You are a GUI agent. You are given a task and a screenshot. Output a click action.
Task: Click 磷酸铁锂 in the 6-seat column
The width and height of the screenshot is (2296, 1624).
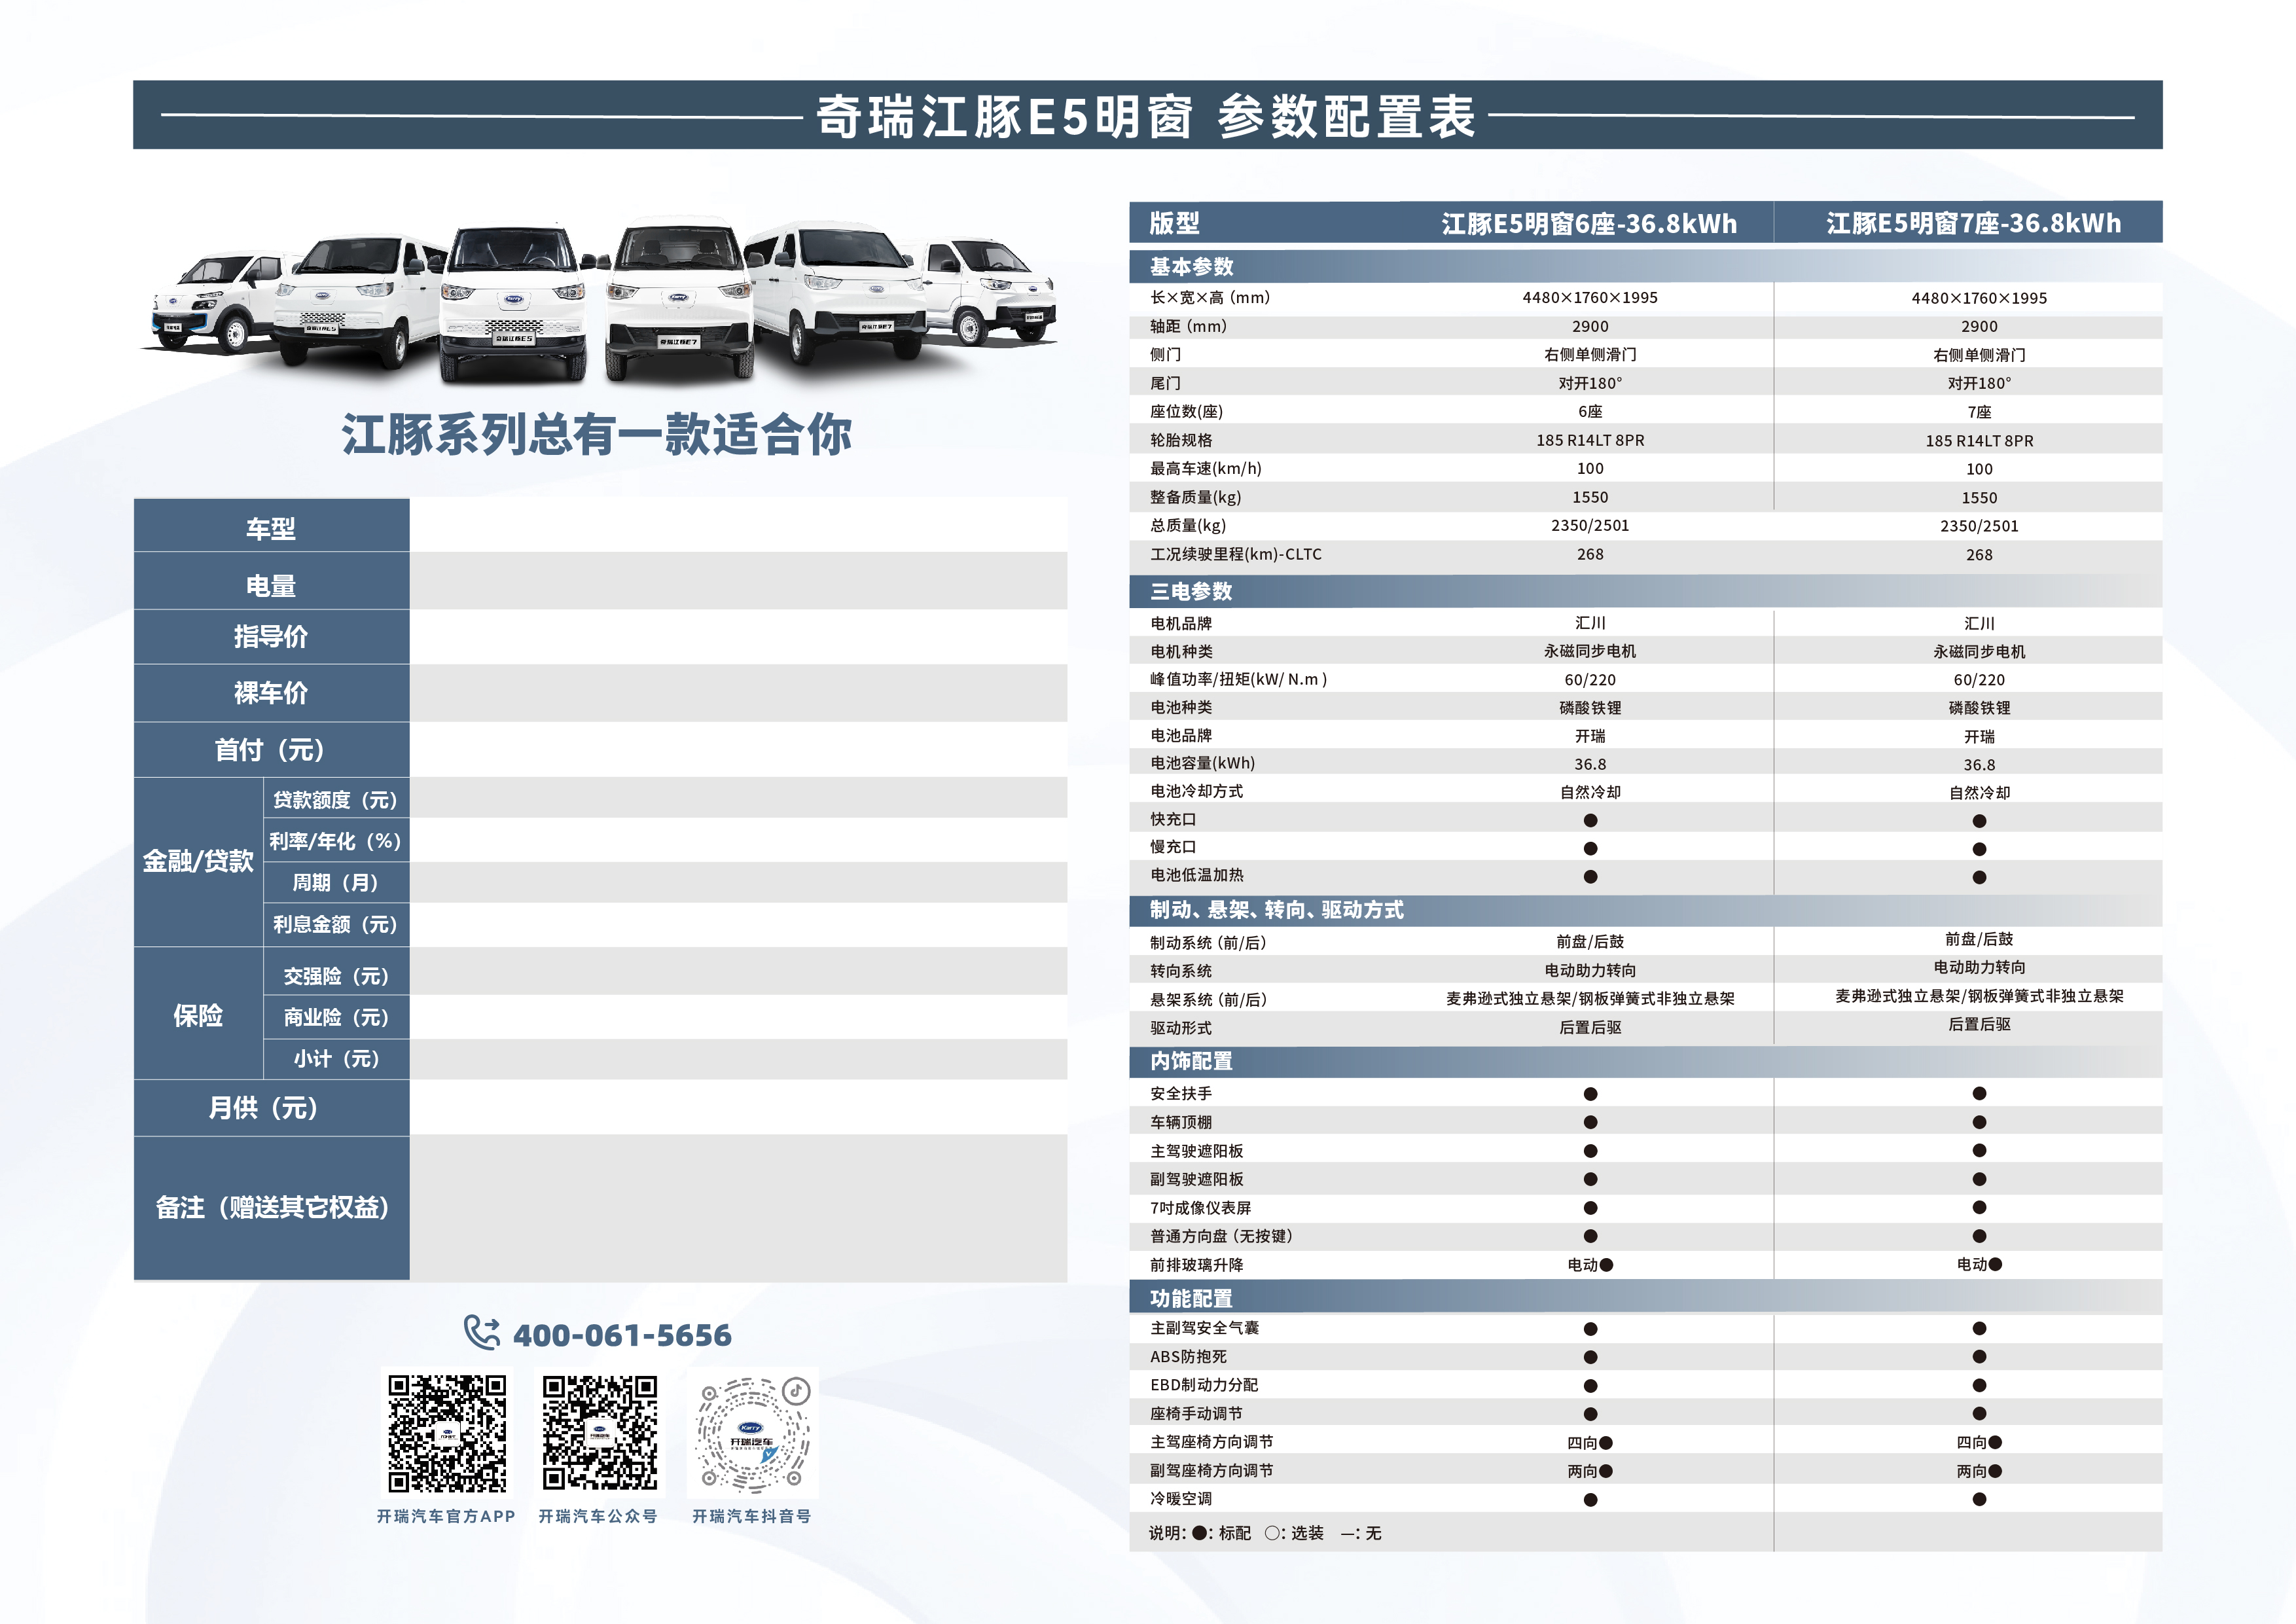click(x=1590, y=708)
